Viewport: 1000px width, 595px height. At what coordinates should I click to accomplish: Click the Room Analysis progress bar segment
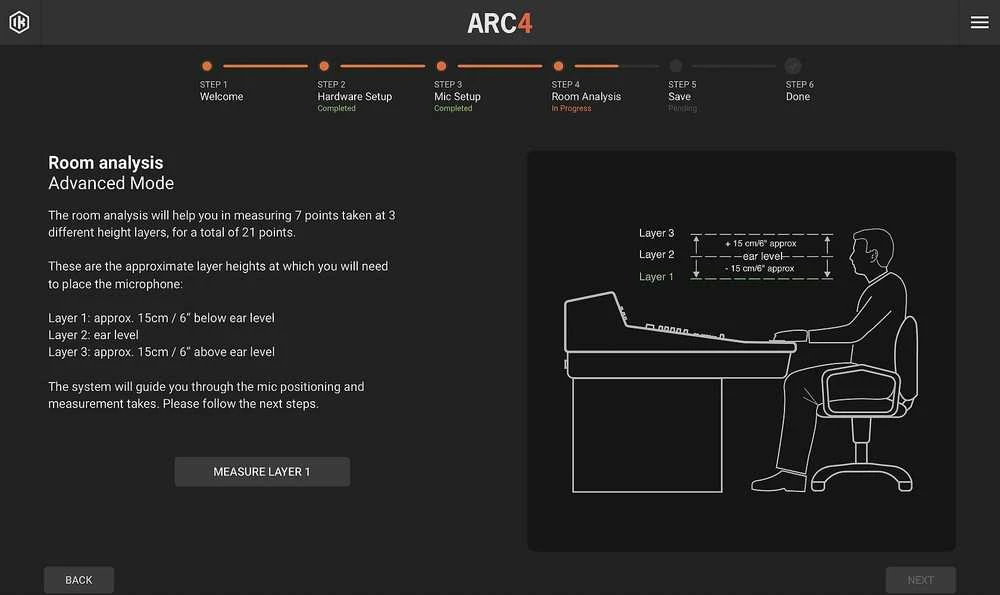pyautogui.click(x=617, y=66)
